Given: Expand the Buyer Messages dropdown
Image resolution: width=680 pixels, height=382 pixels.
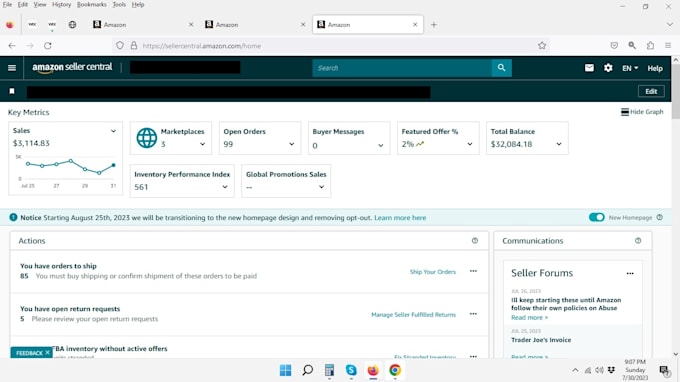Looking at the screenshot, I should [x=381, y=146].
